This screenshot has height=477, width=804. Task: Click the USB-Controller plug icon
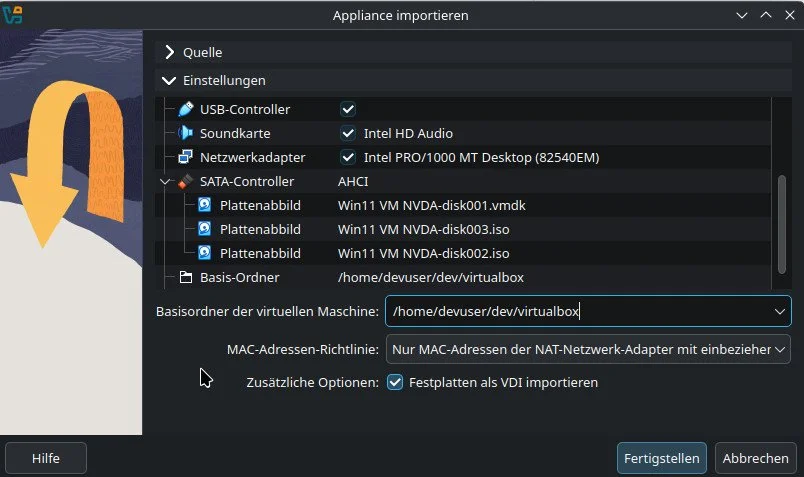186,109
